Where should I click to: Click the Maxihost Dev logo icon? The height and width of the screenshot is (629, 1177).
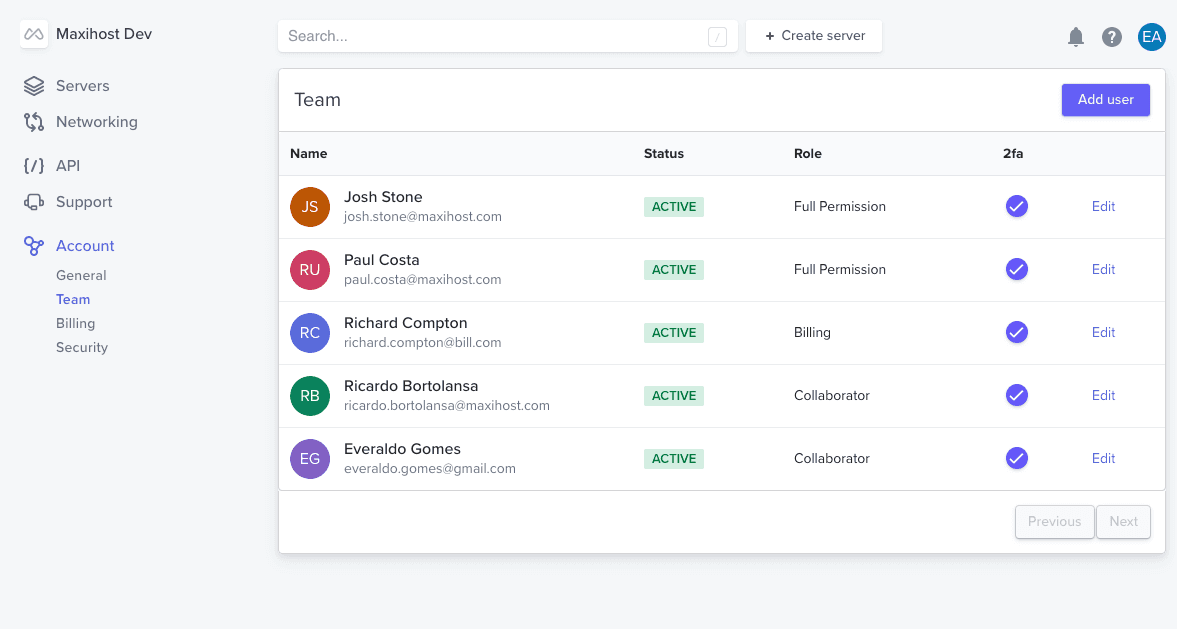click(x=33, y=33)
